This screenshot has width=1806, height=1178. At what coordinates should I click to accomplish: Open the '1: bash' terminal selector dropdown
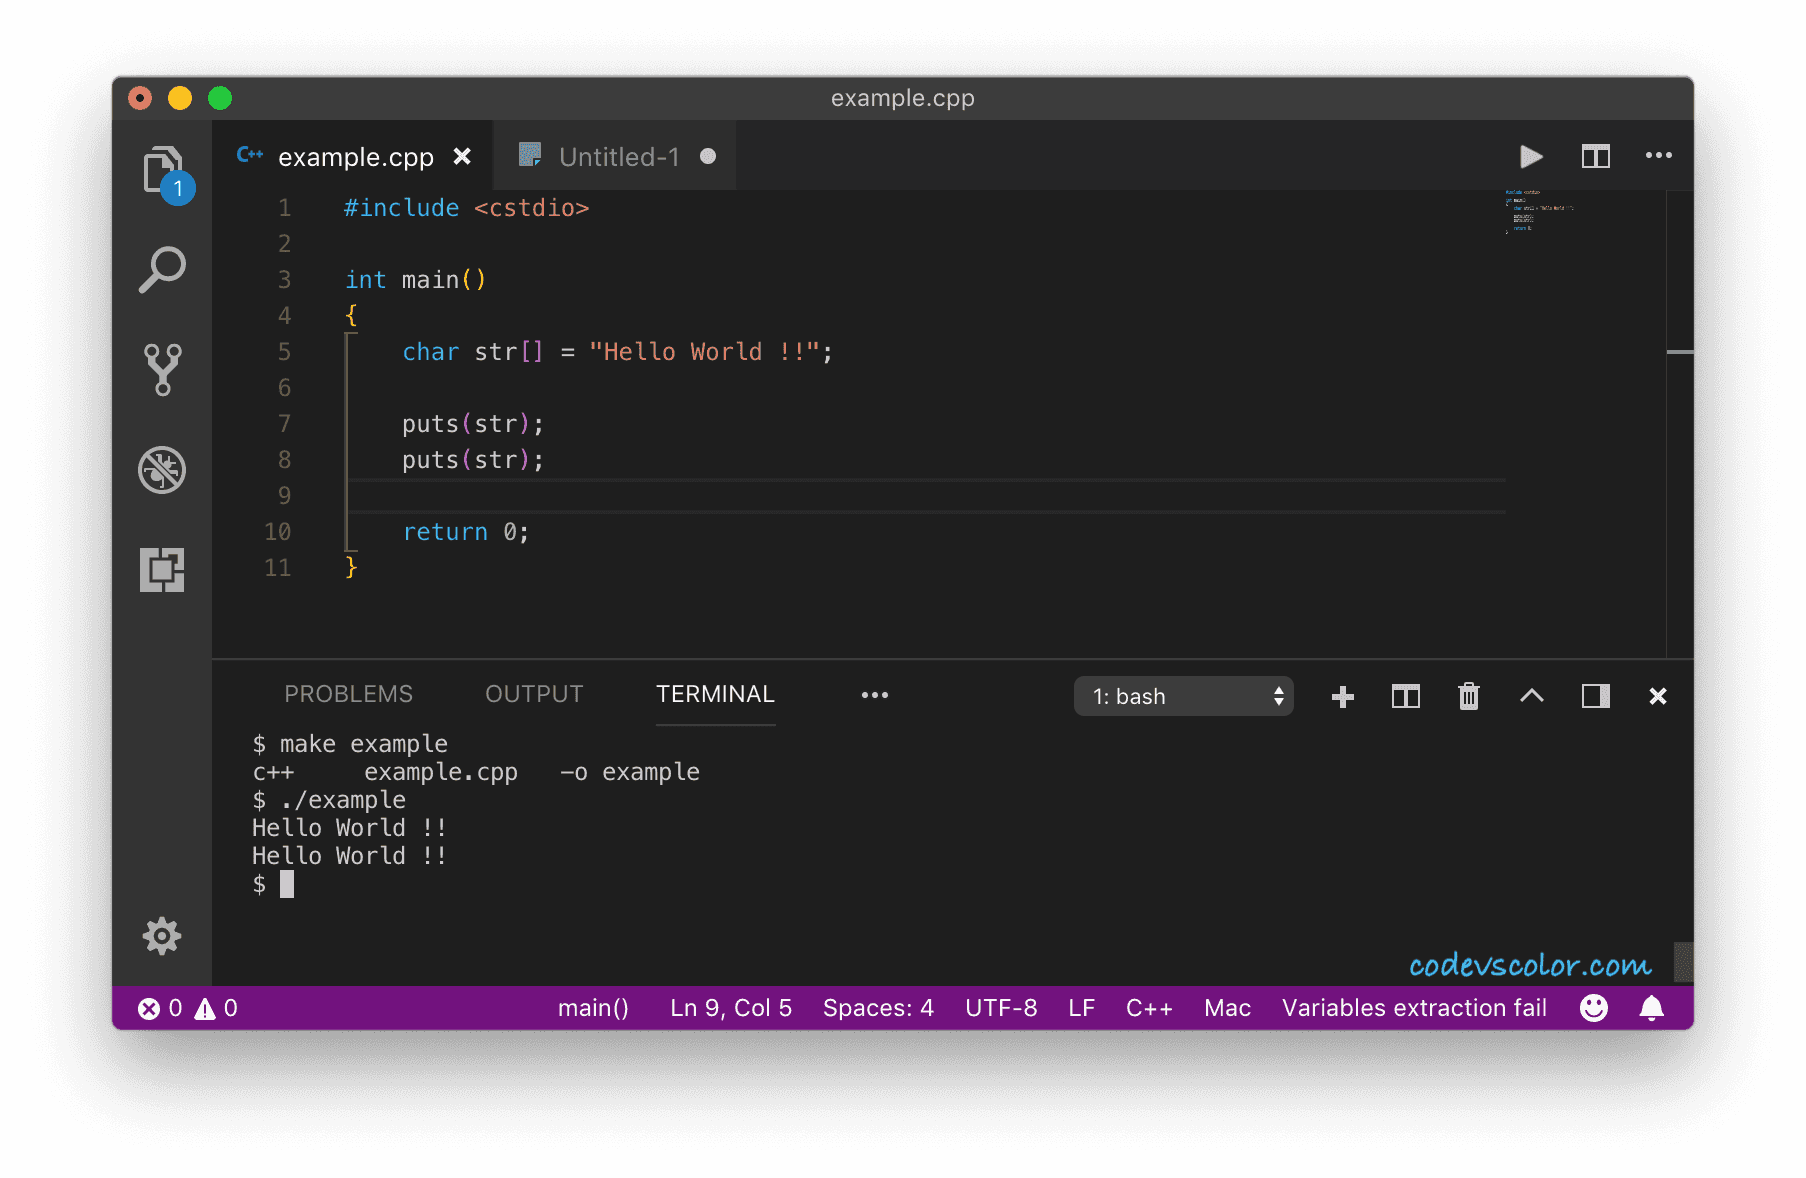pos(1183,696)
